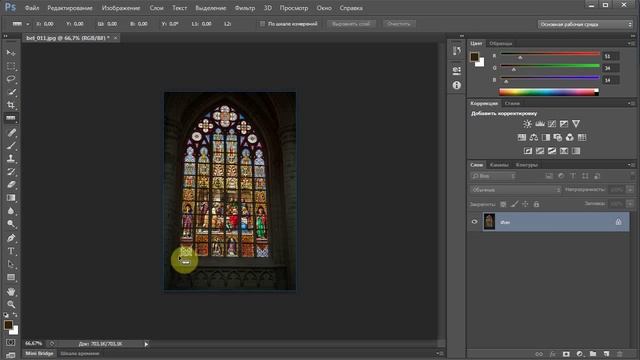Toggle pixel layer filter in Layers panel
This screenshot has height=360, width=640.
click(549, 176)
